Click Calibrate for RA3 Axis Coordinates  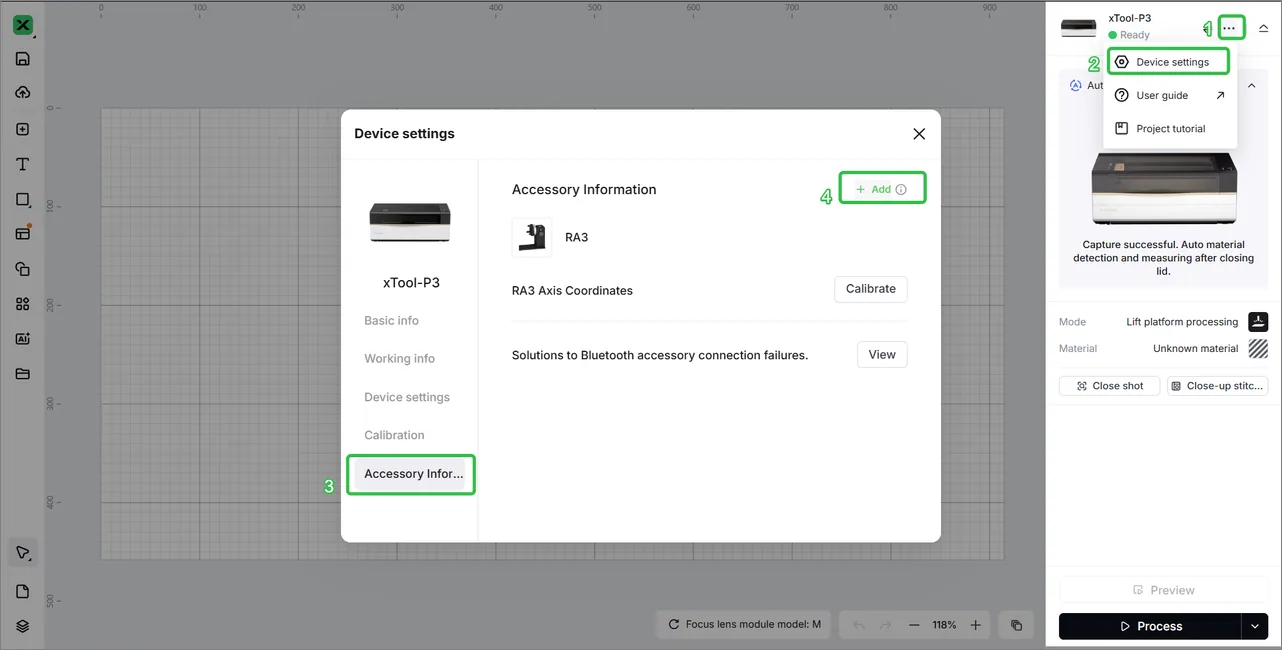pos(871,289)
